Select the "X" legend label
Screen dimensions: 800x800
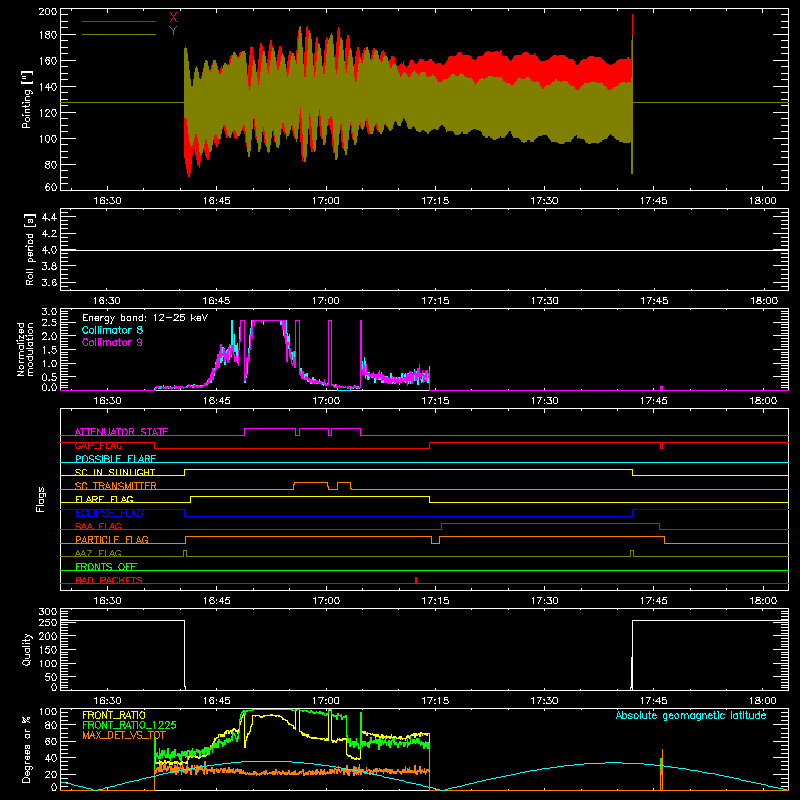coord(173,18)
